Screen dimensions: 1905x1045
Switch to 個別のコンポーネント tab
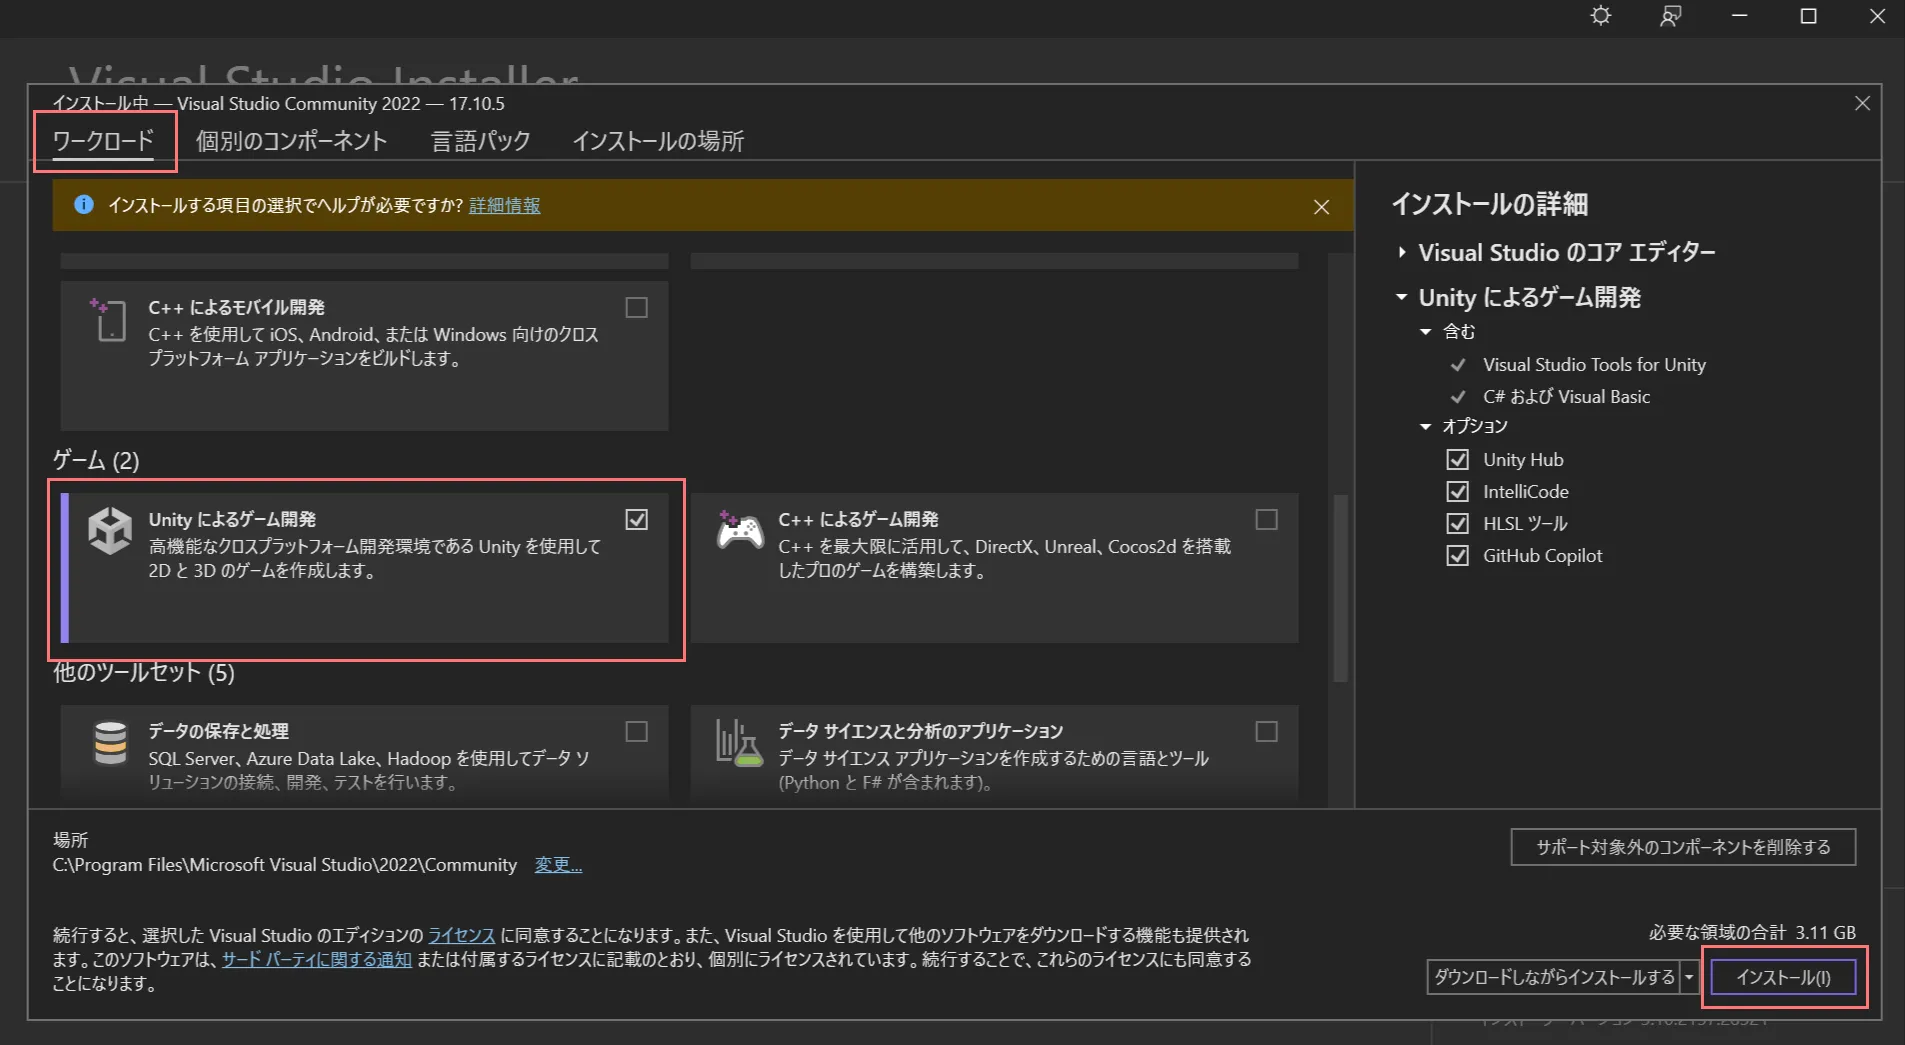pos(291,141)
